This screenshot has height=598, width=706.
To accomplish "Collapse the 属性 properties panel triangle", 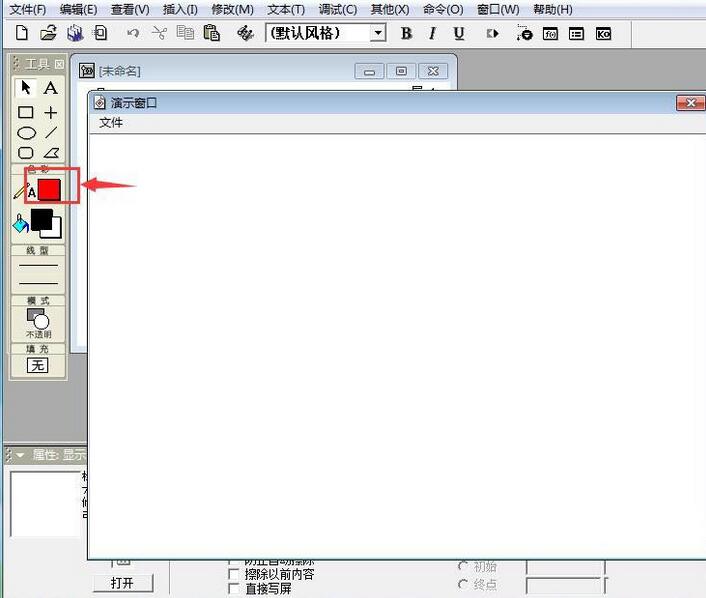I will [x=20, y=455].
